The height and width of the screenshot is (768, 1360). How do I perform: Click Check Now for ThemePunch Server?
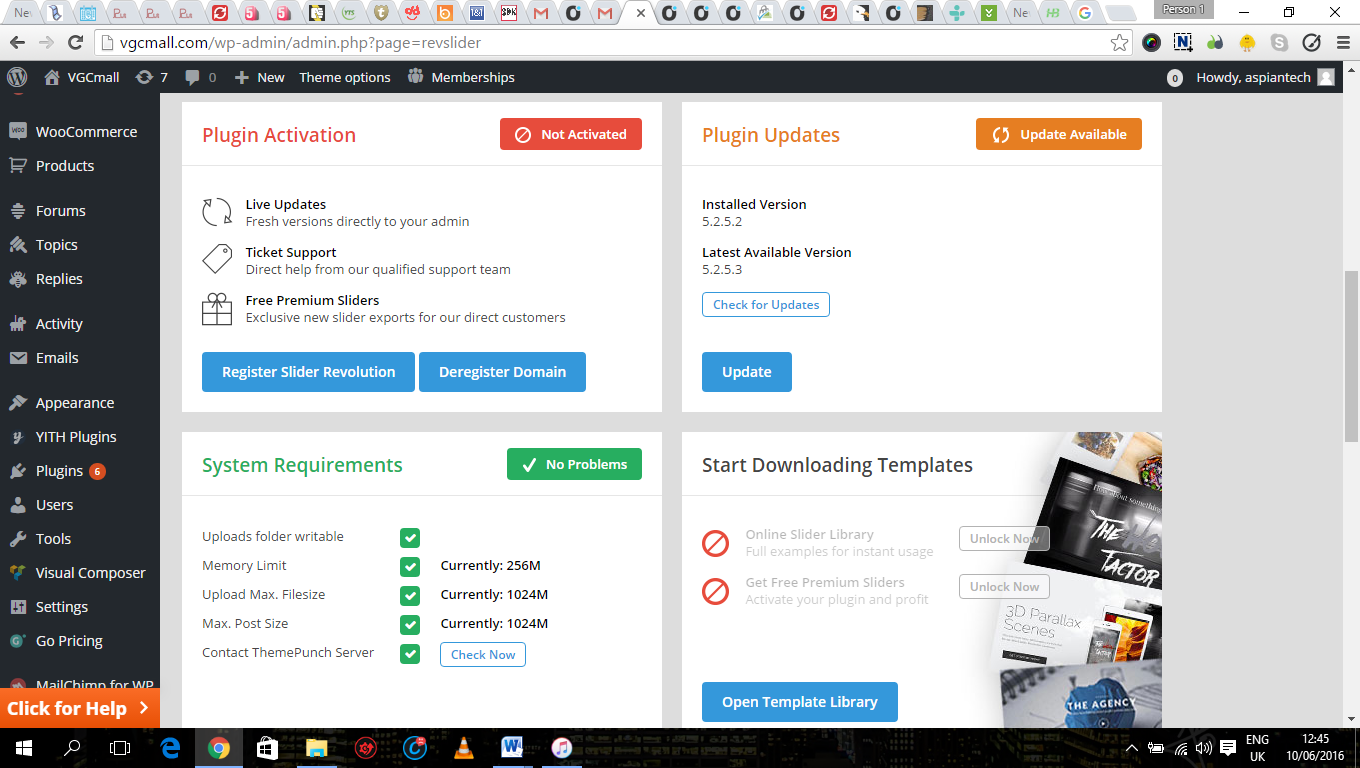[483, 655]
